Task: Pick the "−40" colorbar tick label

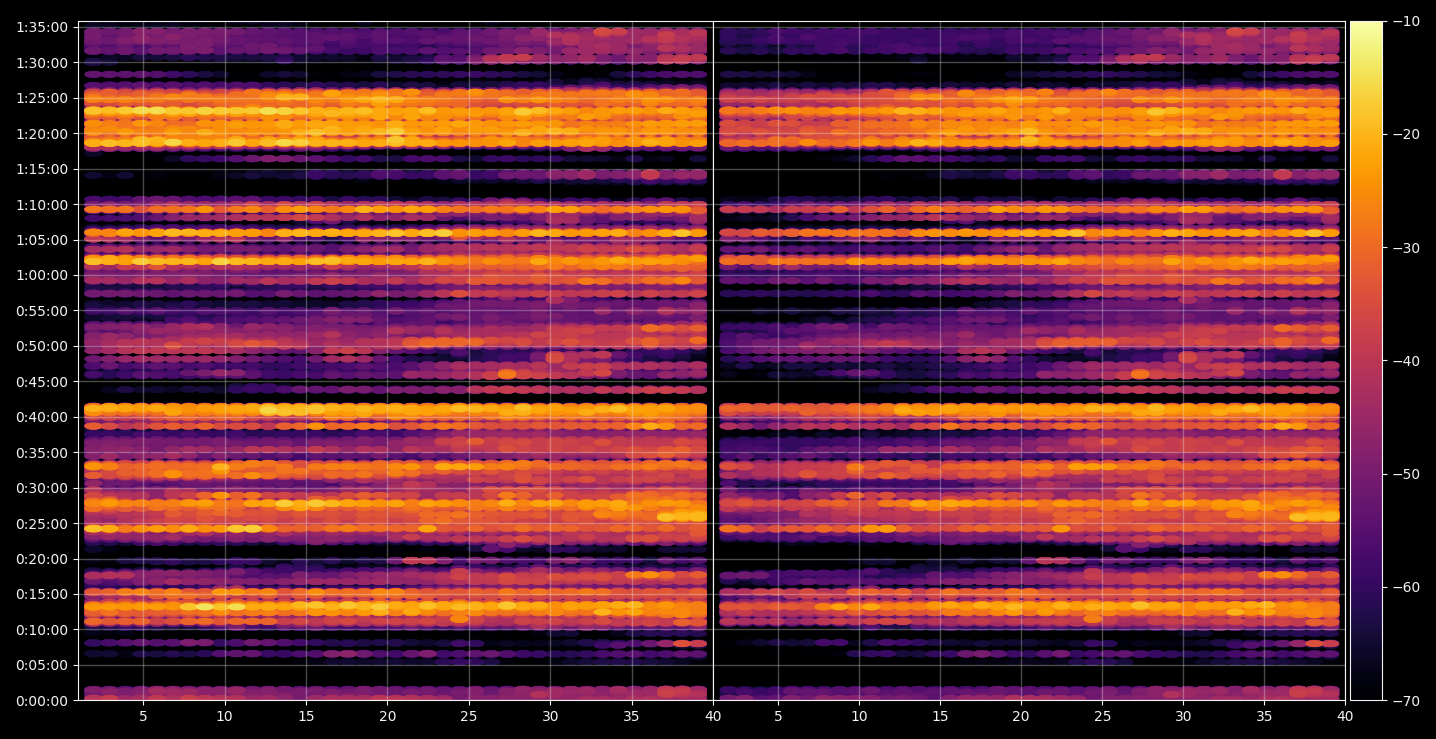Action: point(1405,361)
